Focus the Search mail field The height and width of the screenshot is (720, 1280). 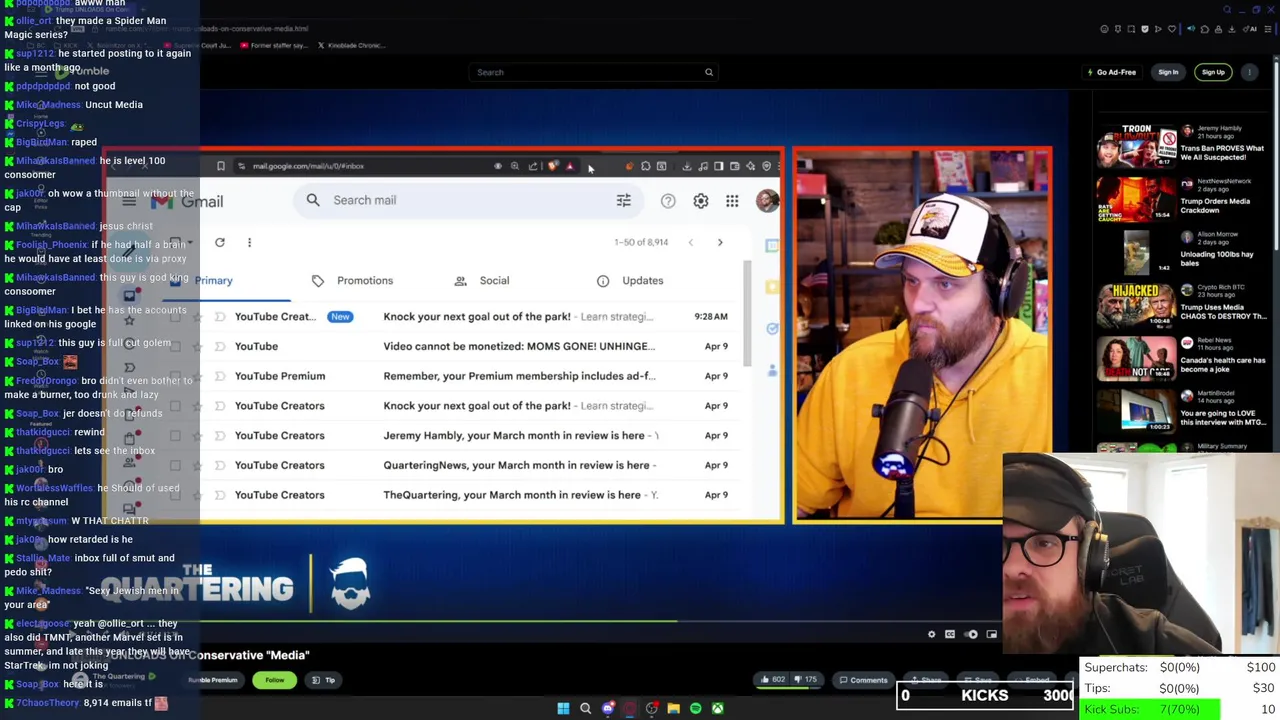pyautogui.click(x=468, y=200)
